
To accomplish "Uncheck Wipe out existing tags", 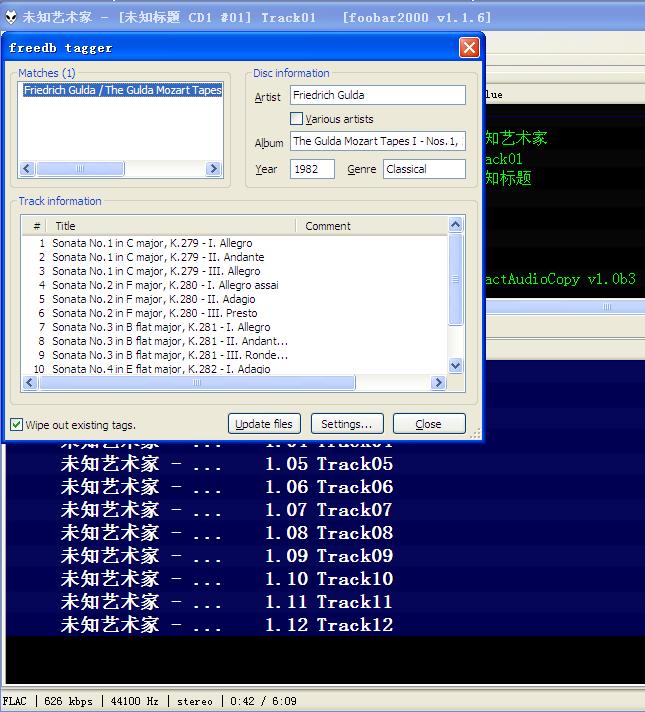I will point(16,425).
